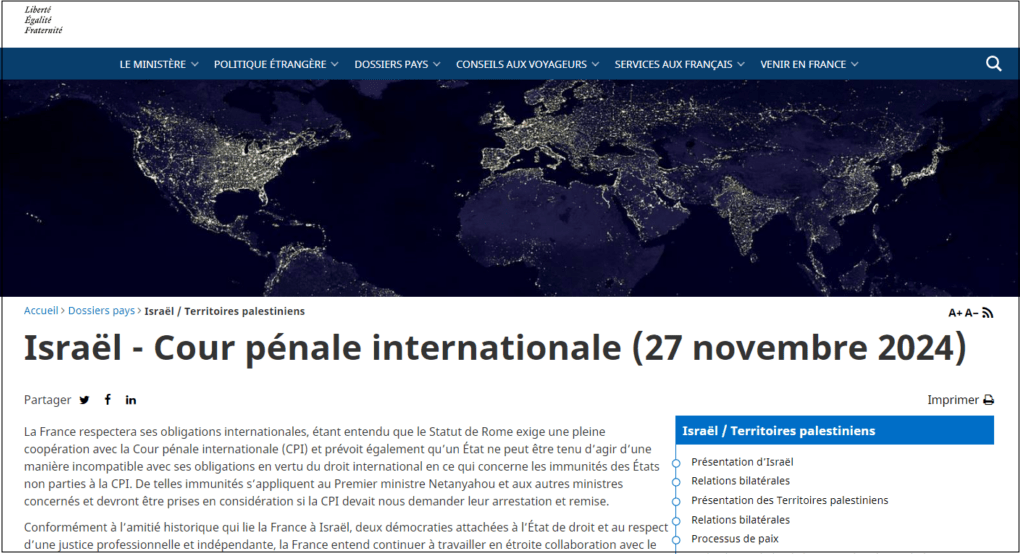Image resolution: width=1020 pixels, height=554 pixels.
Task: Click the Partager label
Action: point(47,400)
